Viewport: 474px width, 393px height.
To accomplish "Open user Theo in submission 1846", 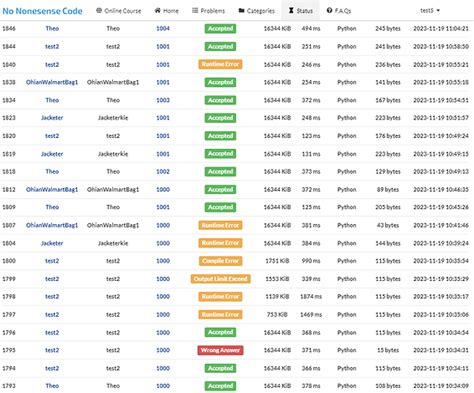I will pyautogui.click(x=52, y=29).
